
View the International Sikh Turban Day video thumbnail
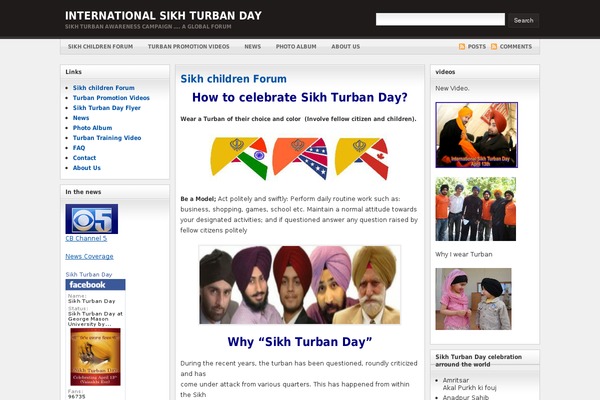pos(476,135)
